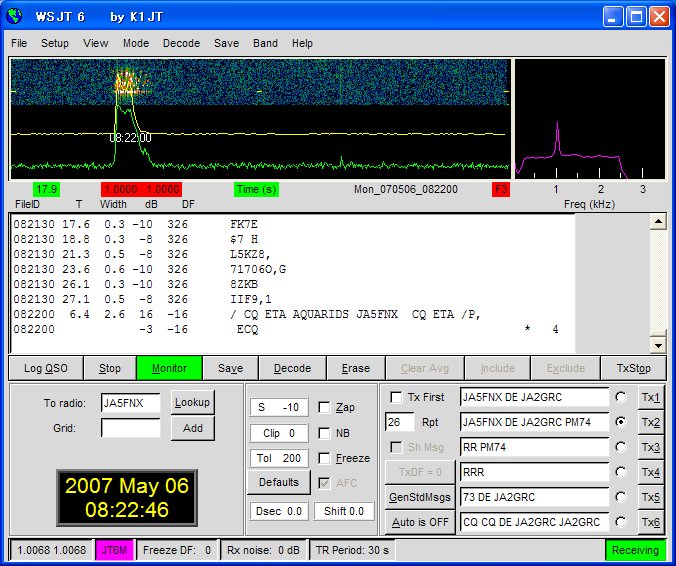Click the To radio callsign field
The height and width of the screenshot is (566, 676).
pyautogui.click(x=131, y=403)
